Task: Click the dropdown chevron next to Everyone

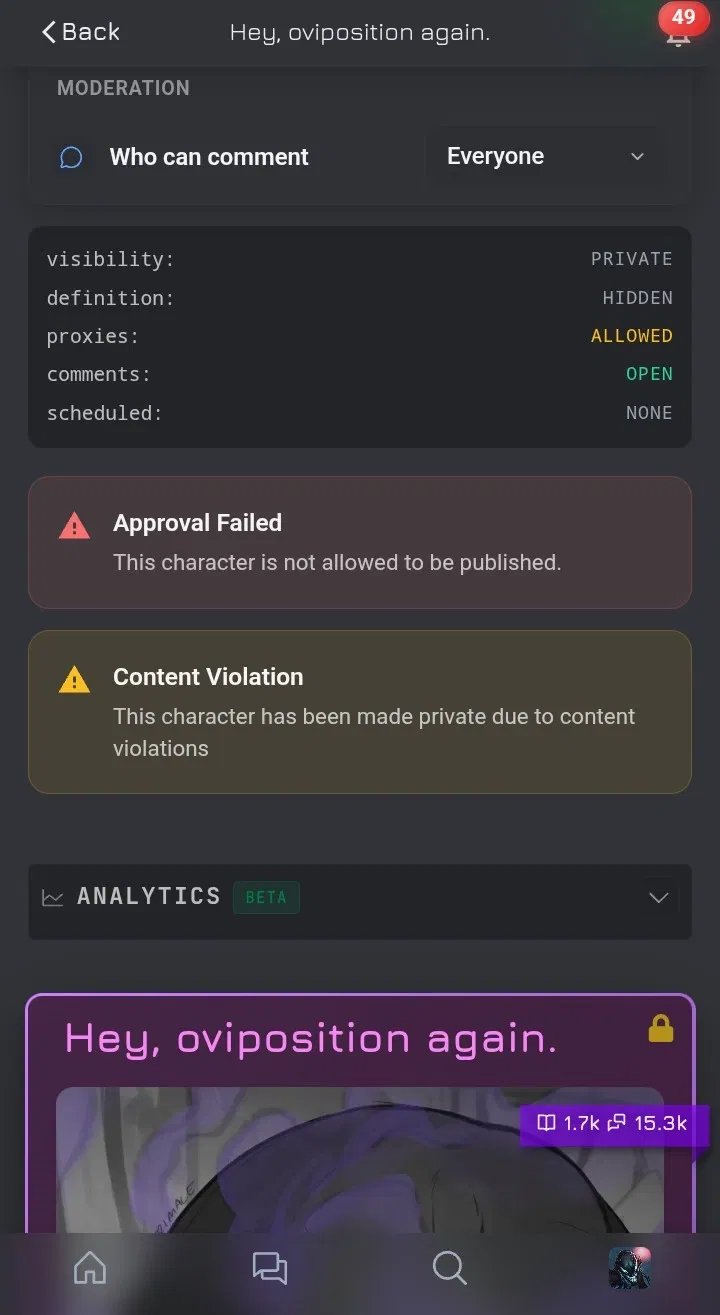Action: point(637,157)
